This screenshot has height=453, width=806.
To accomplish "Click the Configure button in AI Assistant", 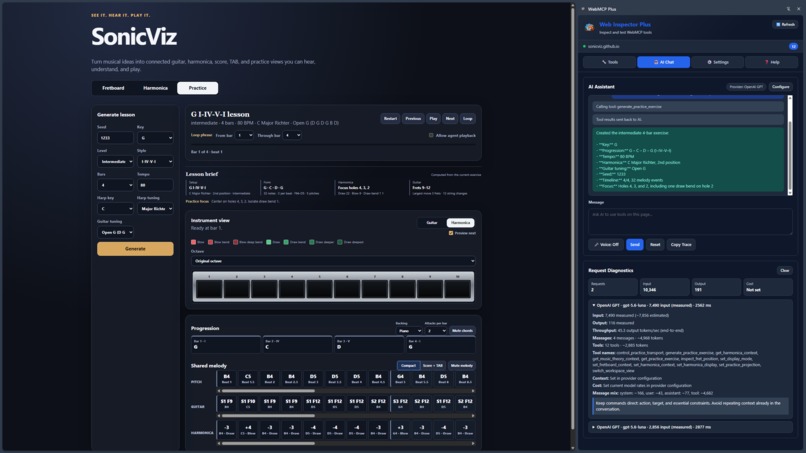I will [780, 87].
